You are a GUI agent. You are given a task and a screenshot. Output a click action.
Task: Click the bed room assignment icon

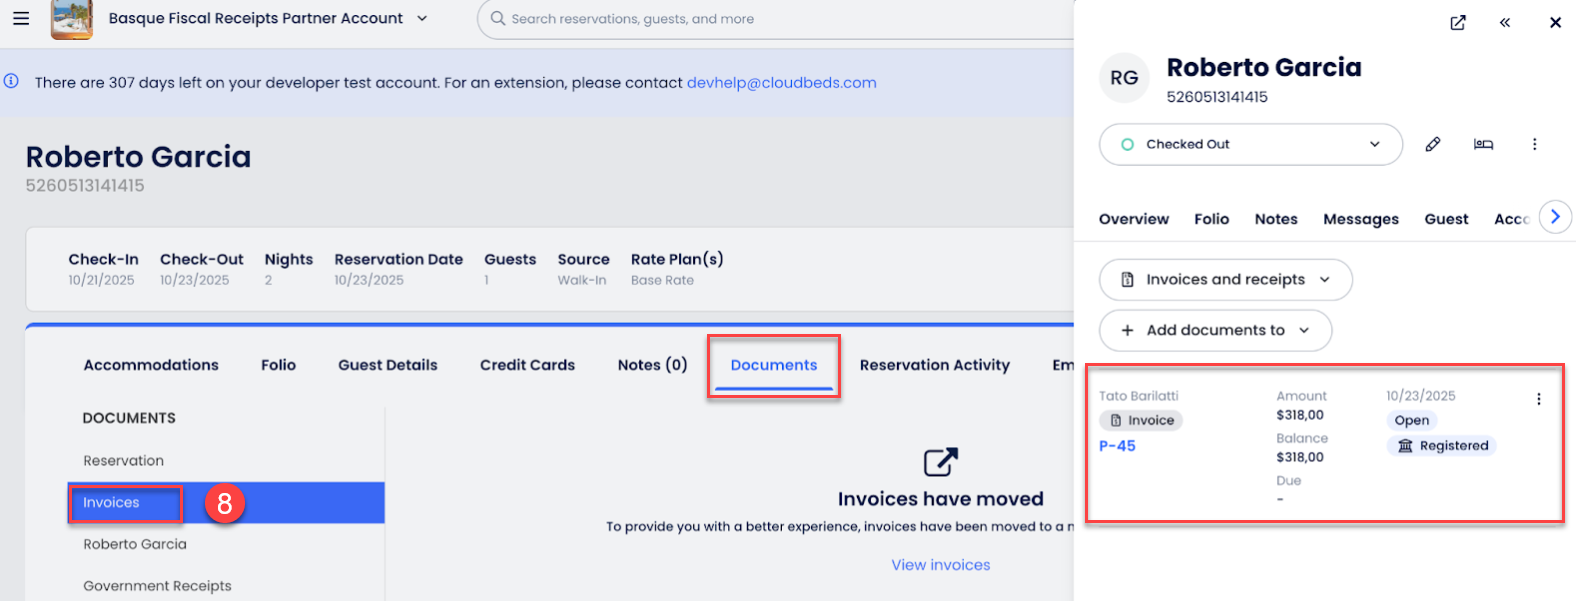click(x=1483, y=144)
